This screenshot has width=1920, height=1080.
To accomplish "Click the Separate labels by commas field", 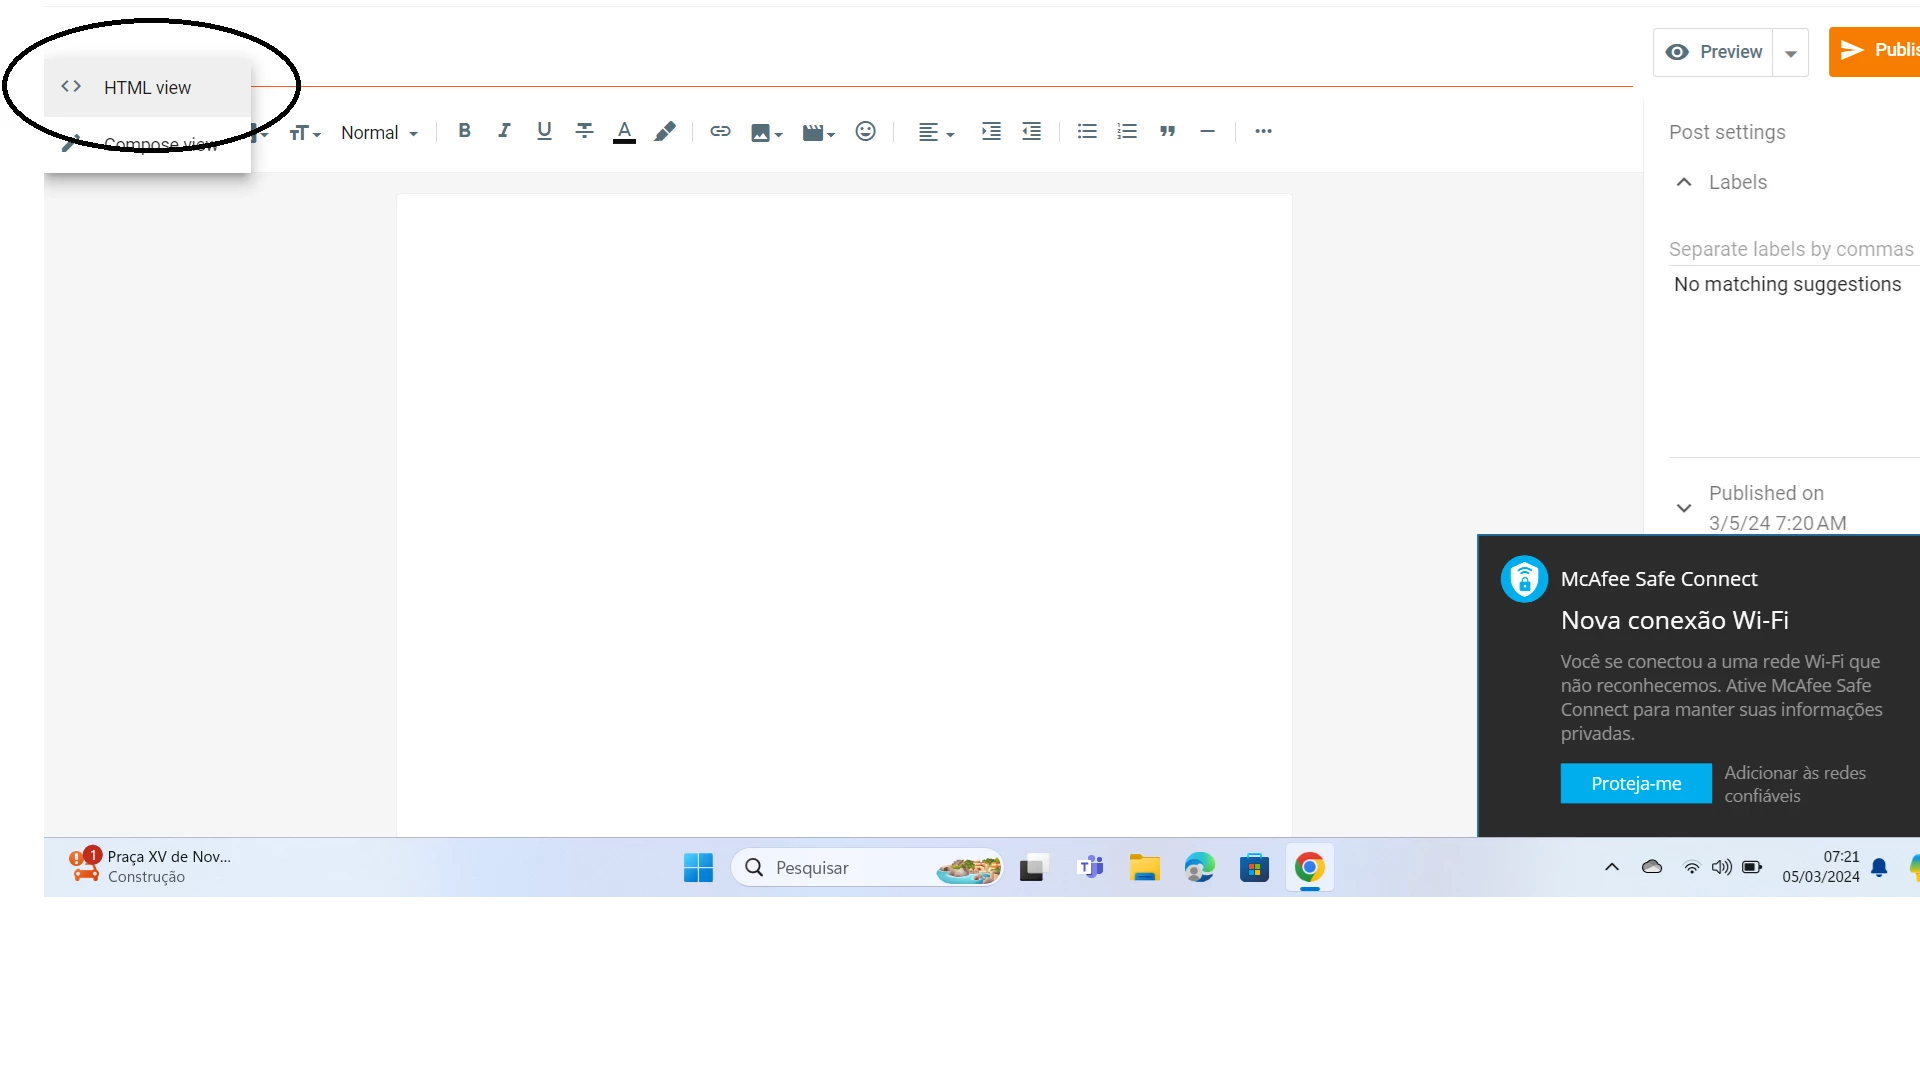I will pyautogui.click(x=1790, y=249).
